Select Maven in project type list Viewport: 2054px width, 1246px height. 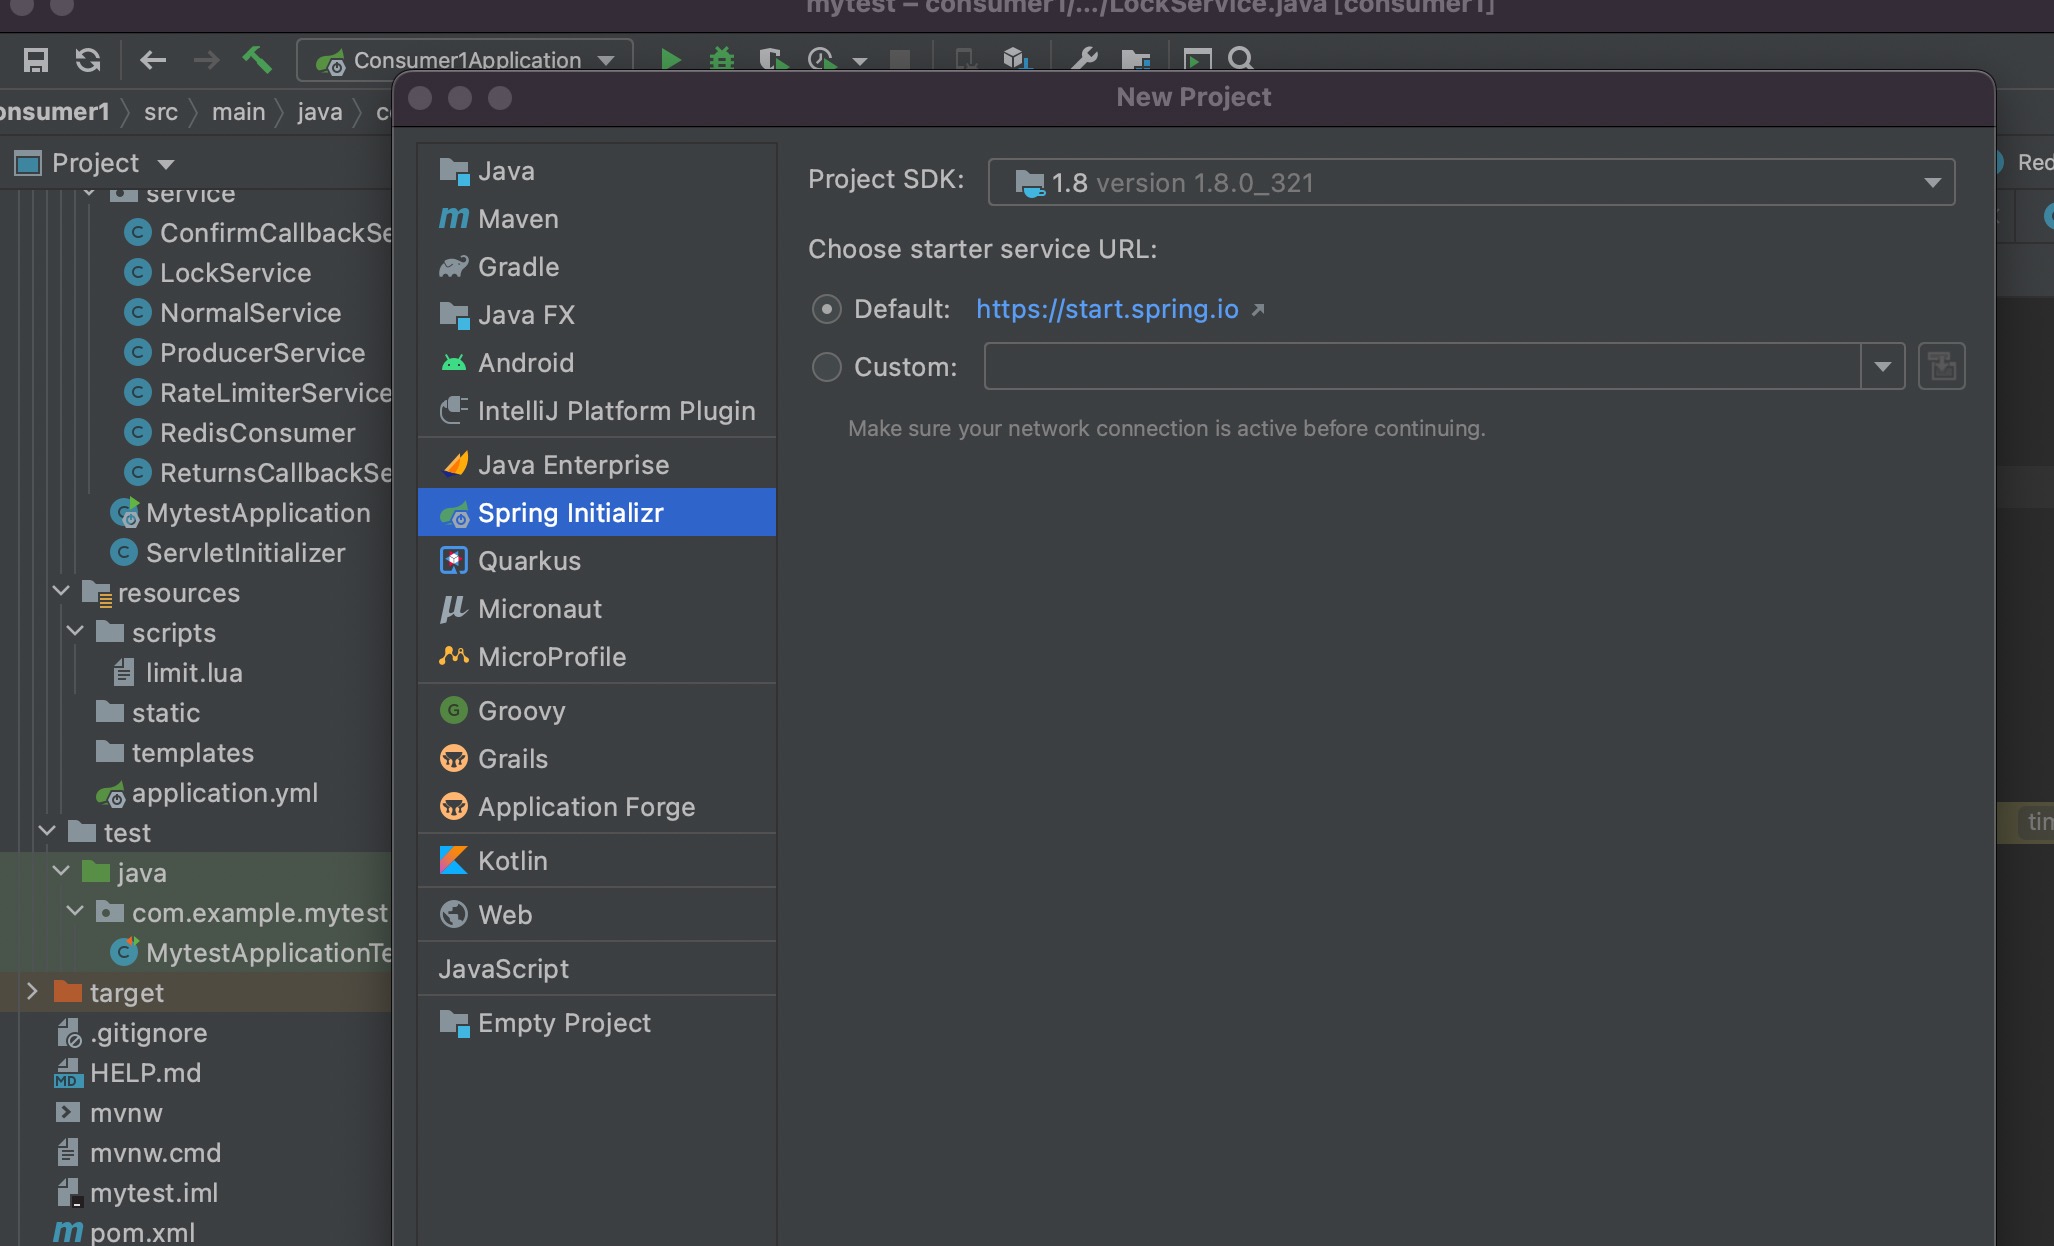(x=518, y=219)
